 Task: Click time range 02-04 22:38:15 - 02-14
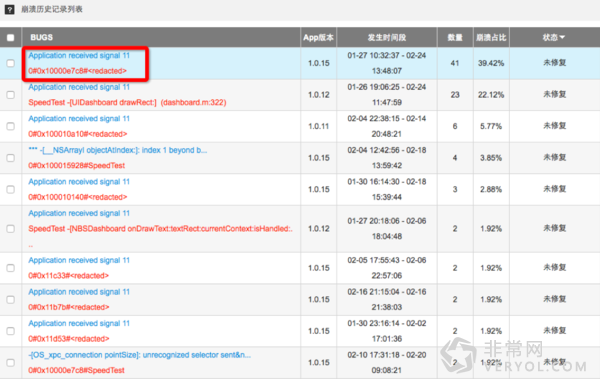(387, 126)
